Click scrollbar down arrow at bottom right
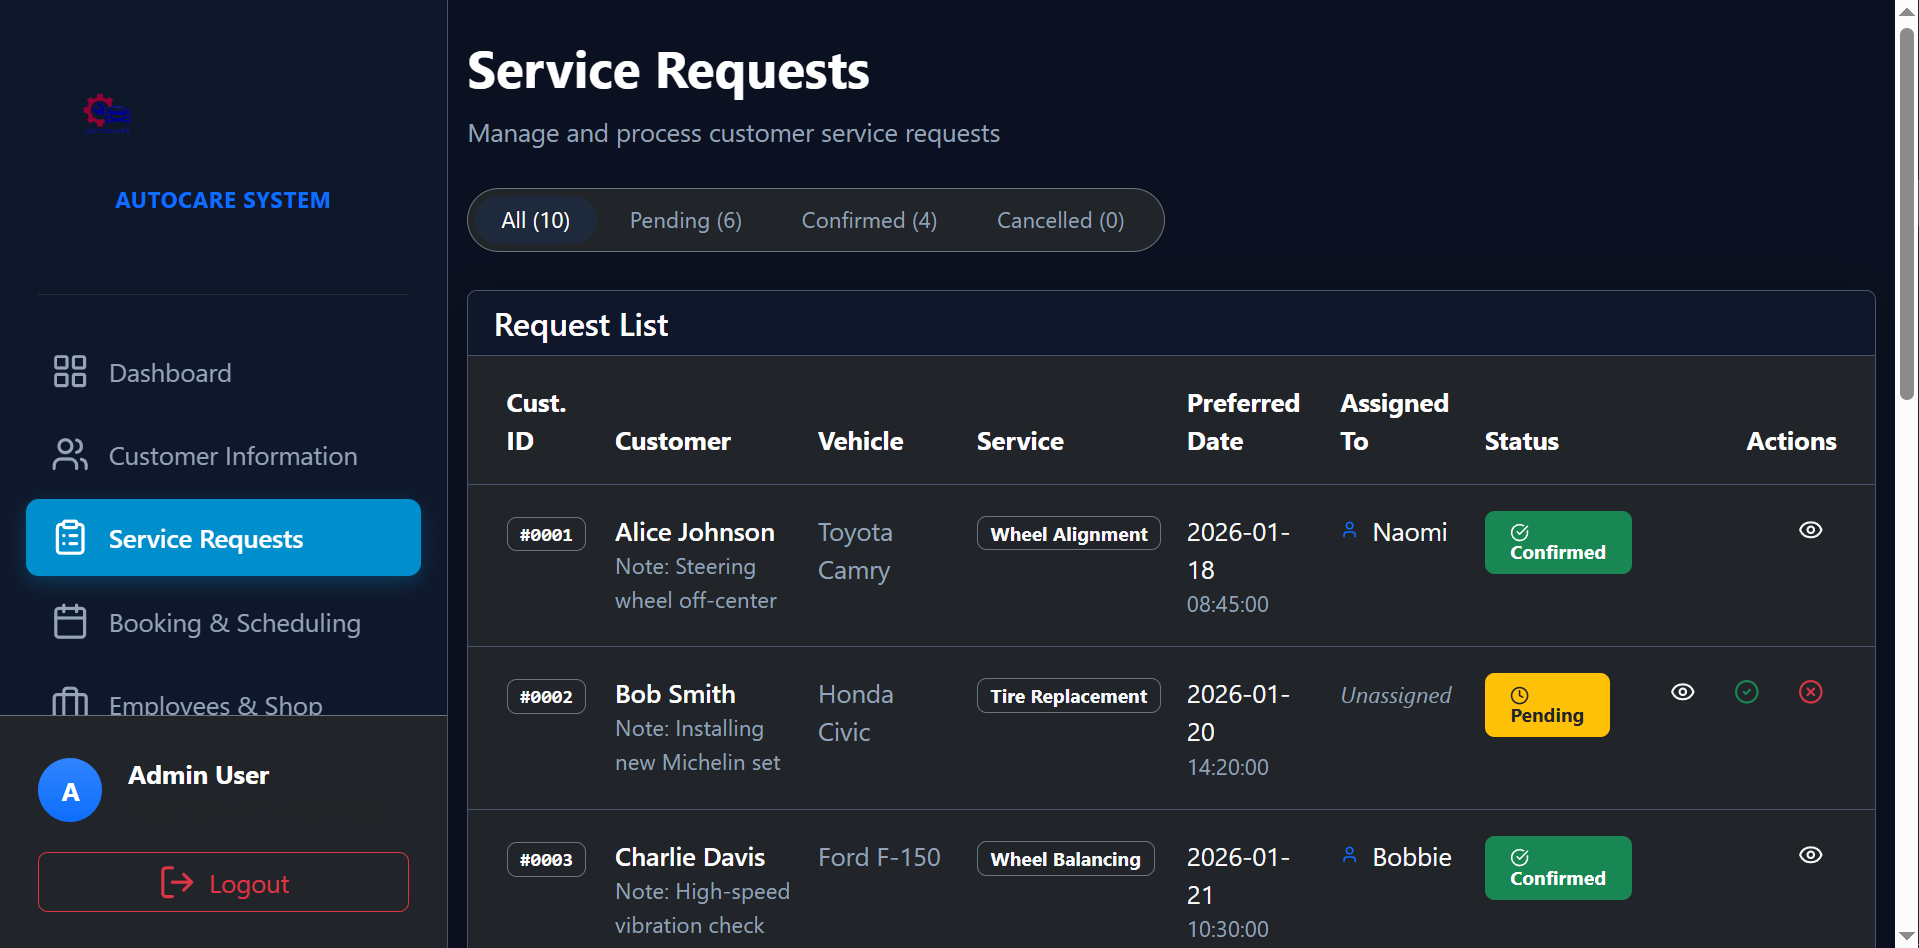The image size is (1919, 948). (1907, 937)
